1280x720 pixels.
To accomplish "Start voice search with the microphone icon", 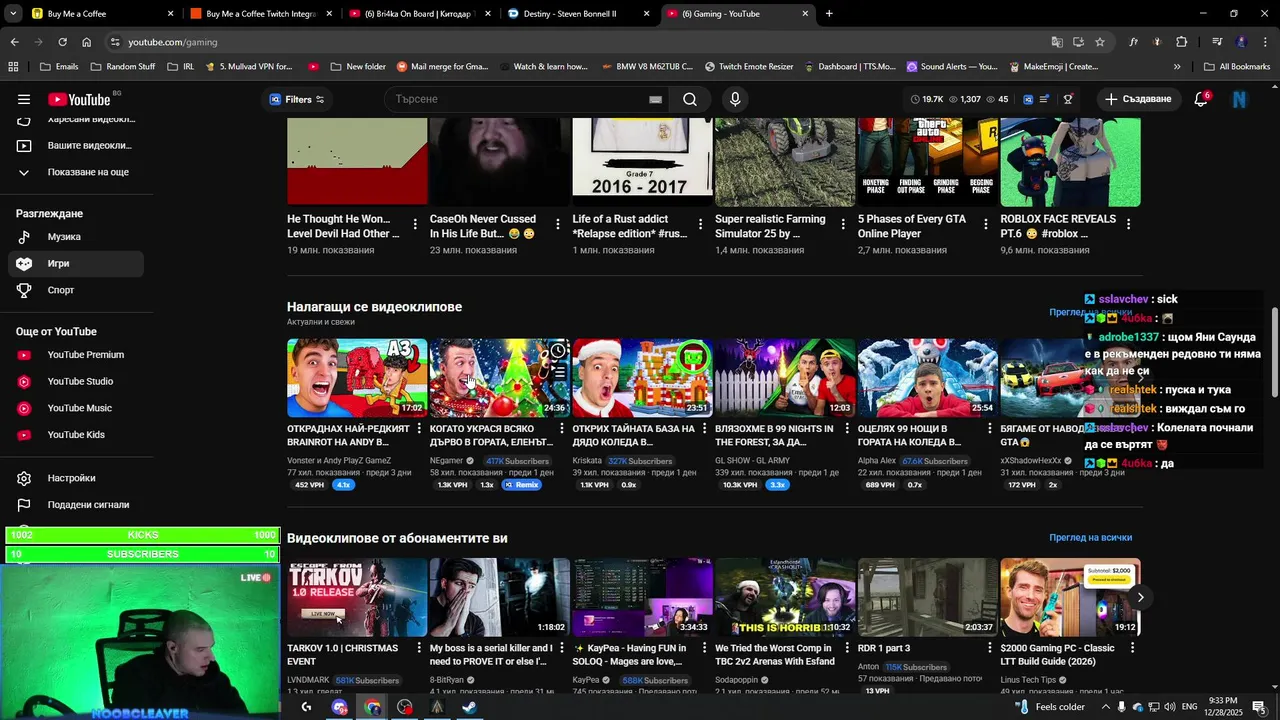I will [x=735, y=99].
